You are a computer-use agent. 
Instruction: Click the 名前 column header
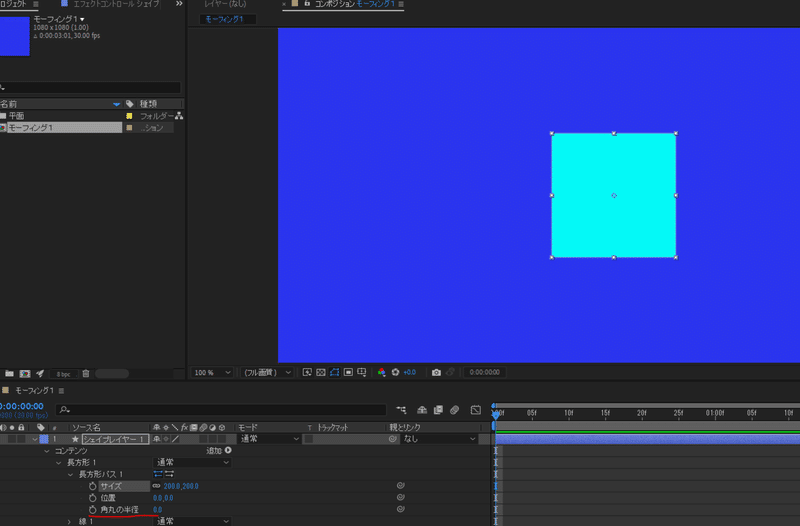click(x=9, y=104)
